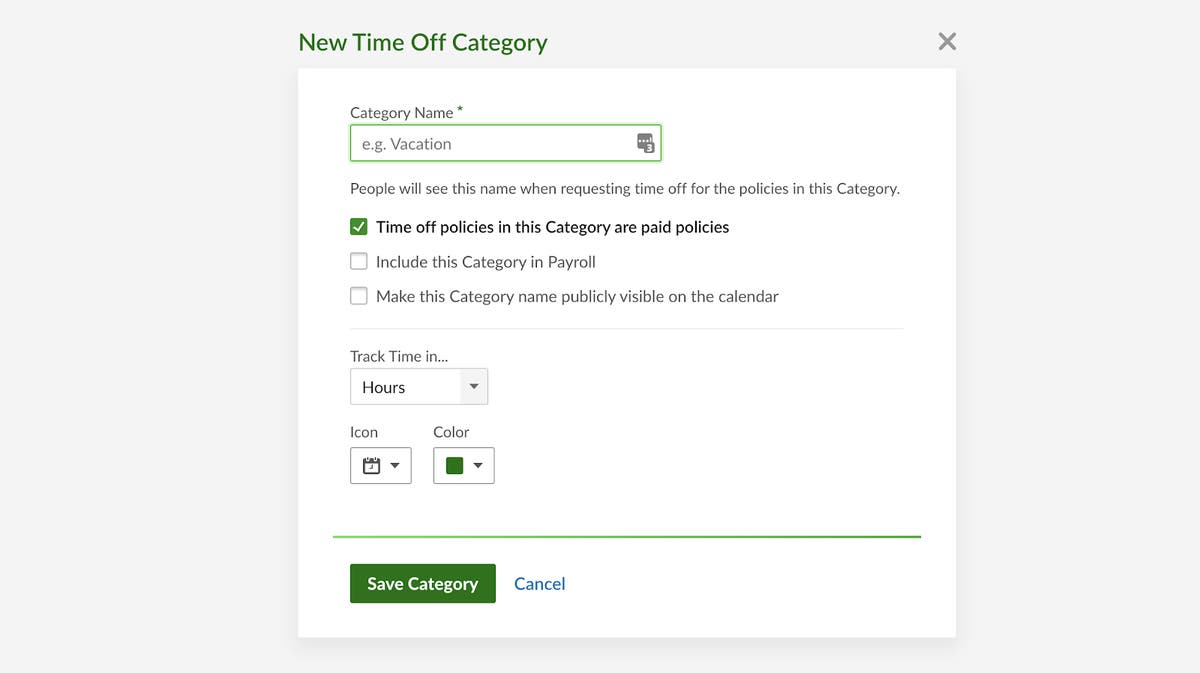The image size is (1200, 673).
Task: Click the X icon to close the dialog
Action: [x=946, y=41]
